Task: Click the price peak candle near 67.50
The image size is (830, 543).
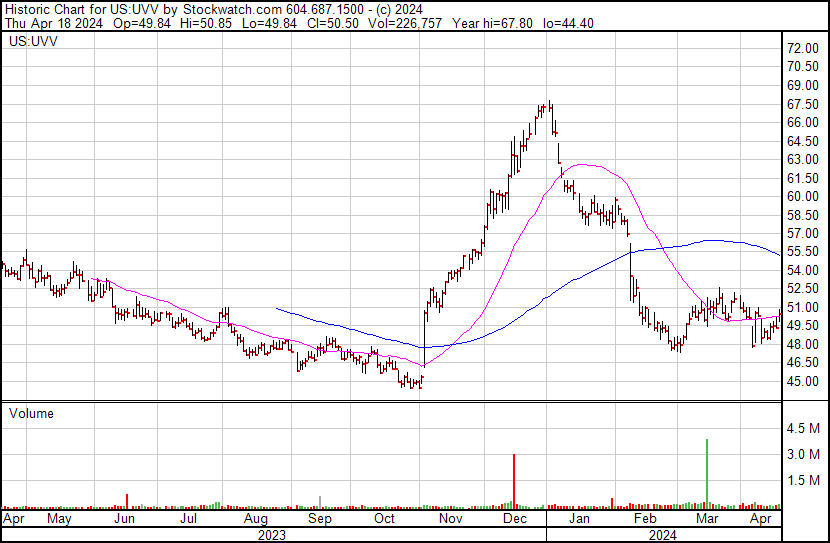Action: click(x=550, y=106)
